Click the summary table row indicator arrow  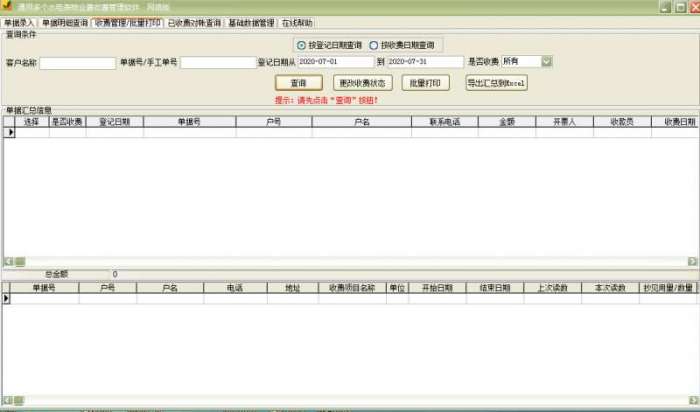[10, 132]
